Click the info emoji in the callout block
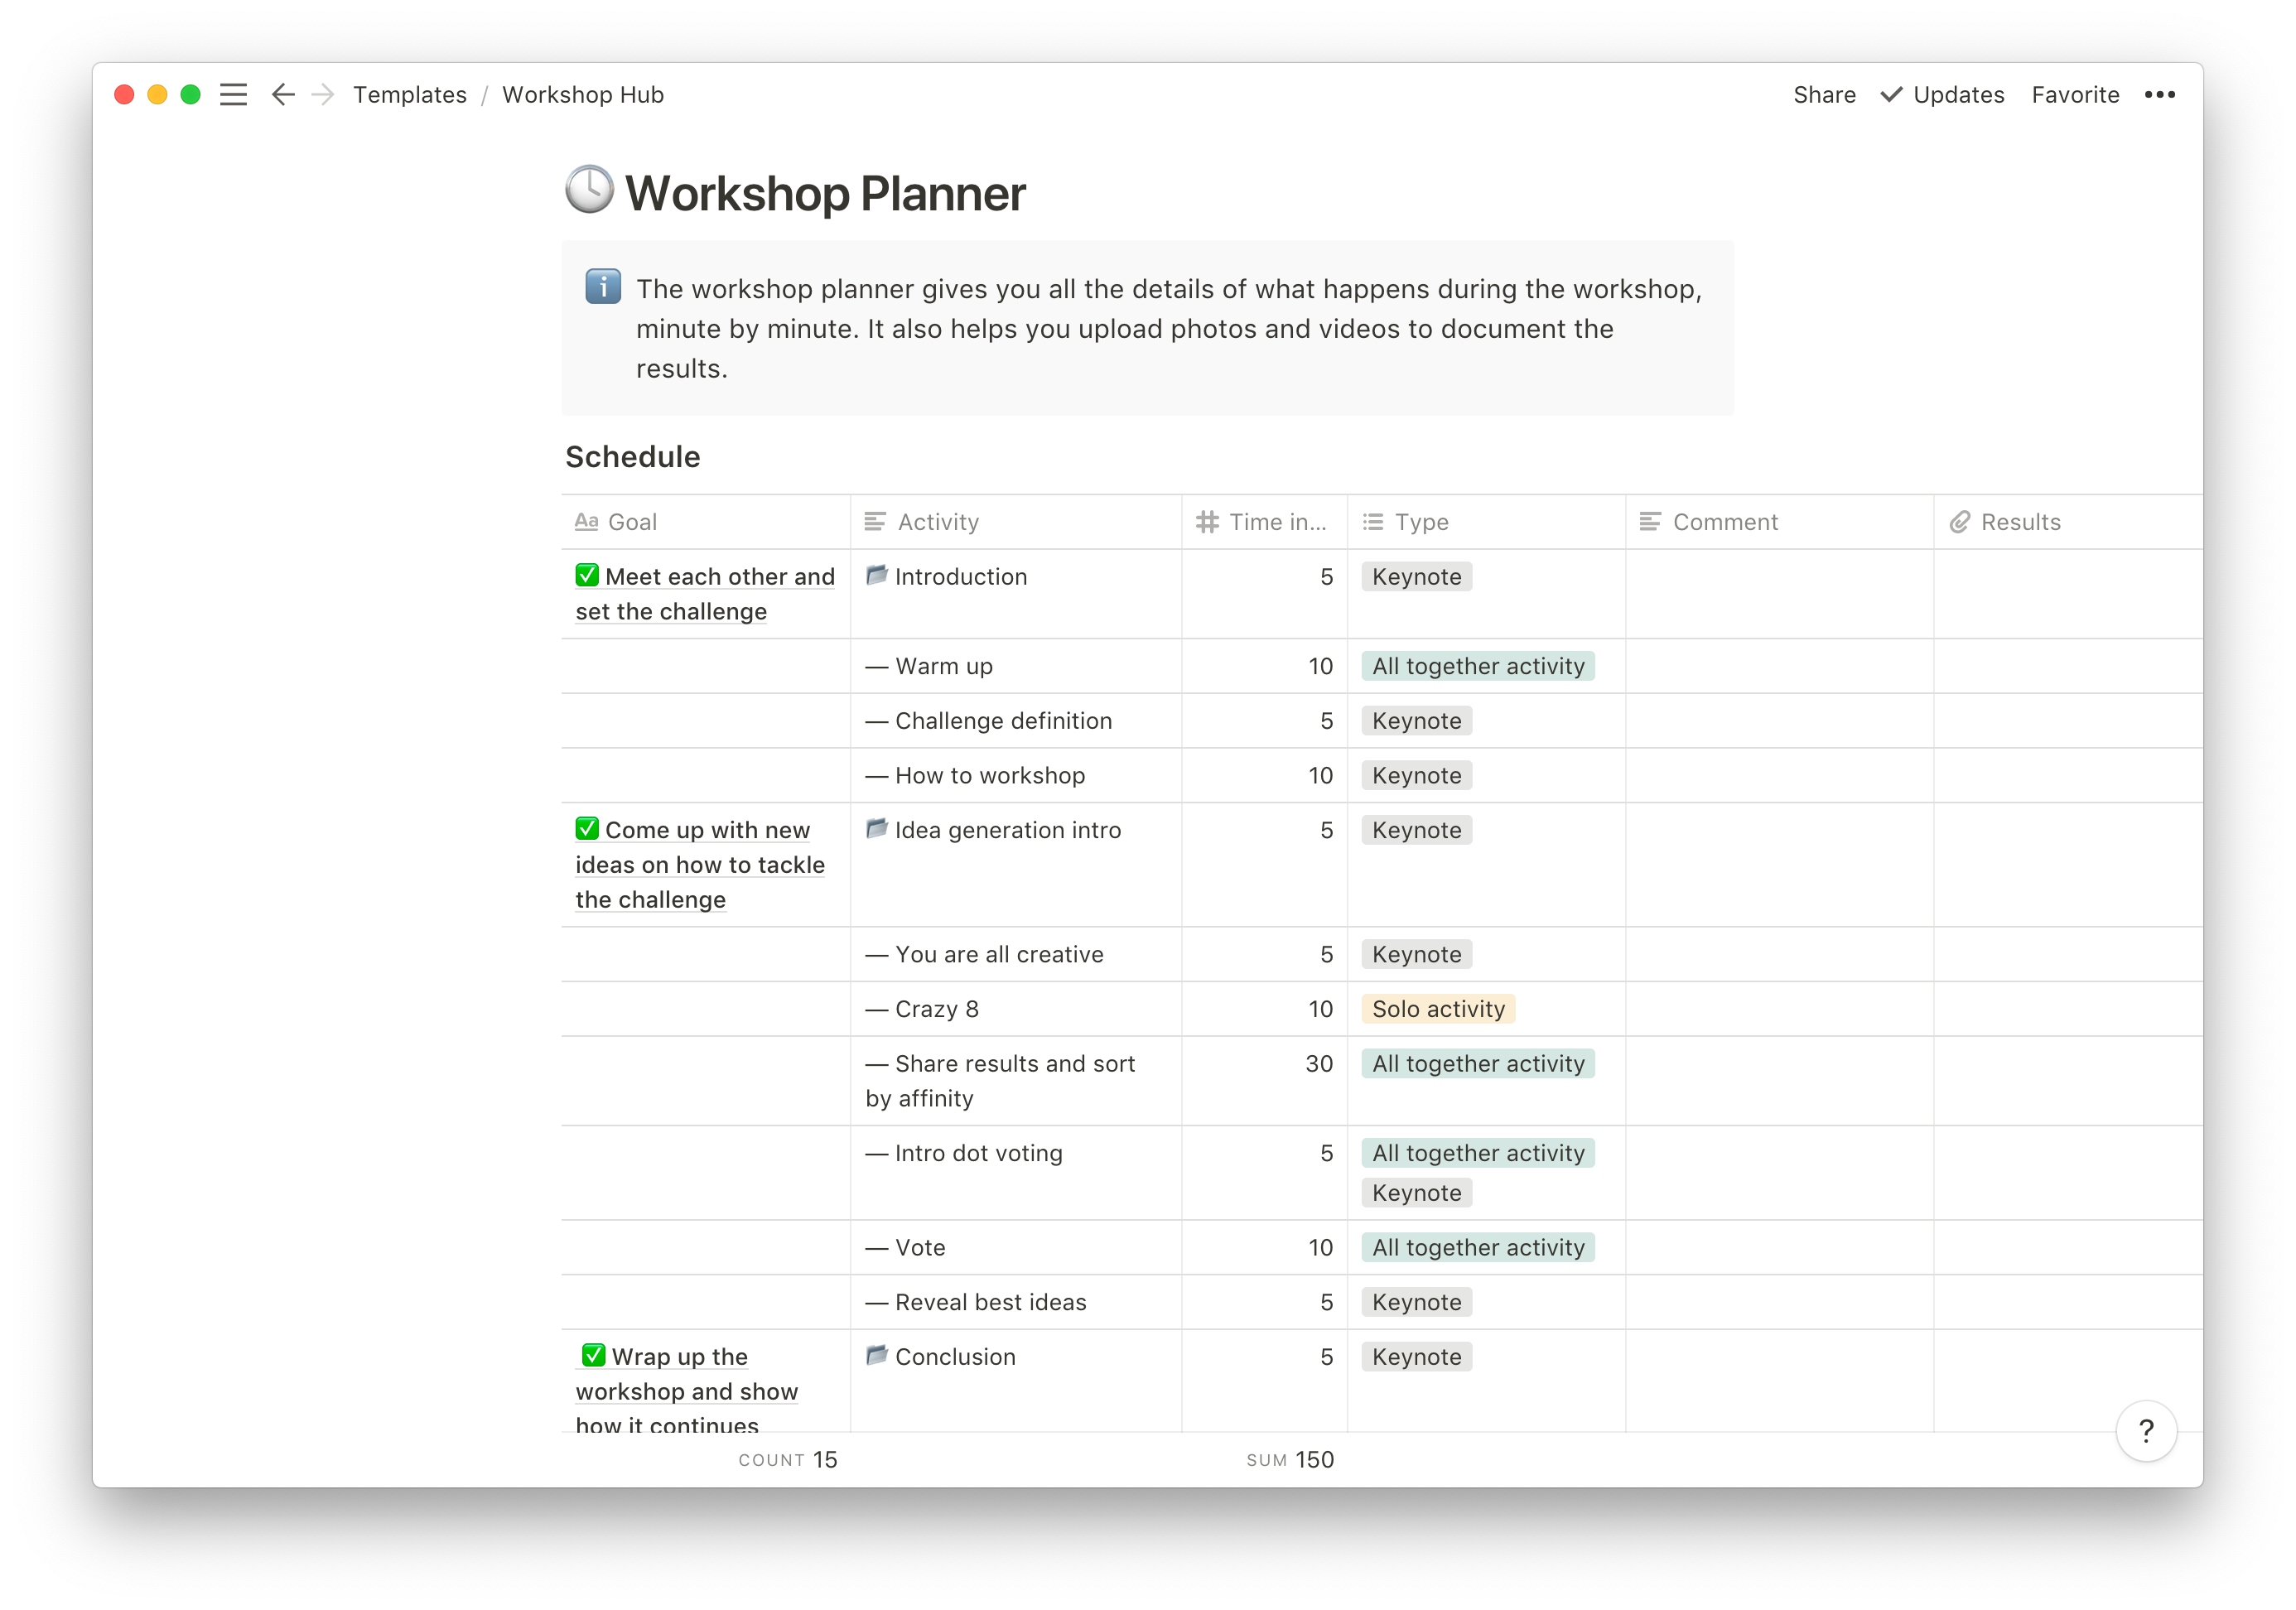 (x=603, y=287)
